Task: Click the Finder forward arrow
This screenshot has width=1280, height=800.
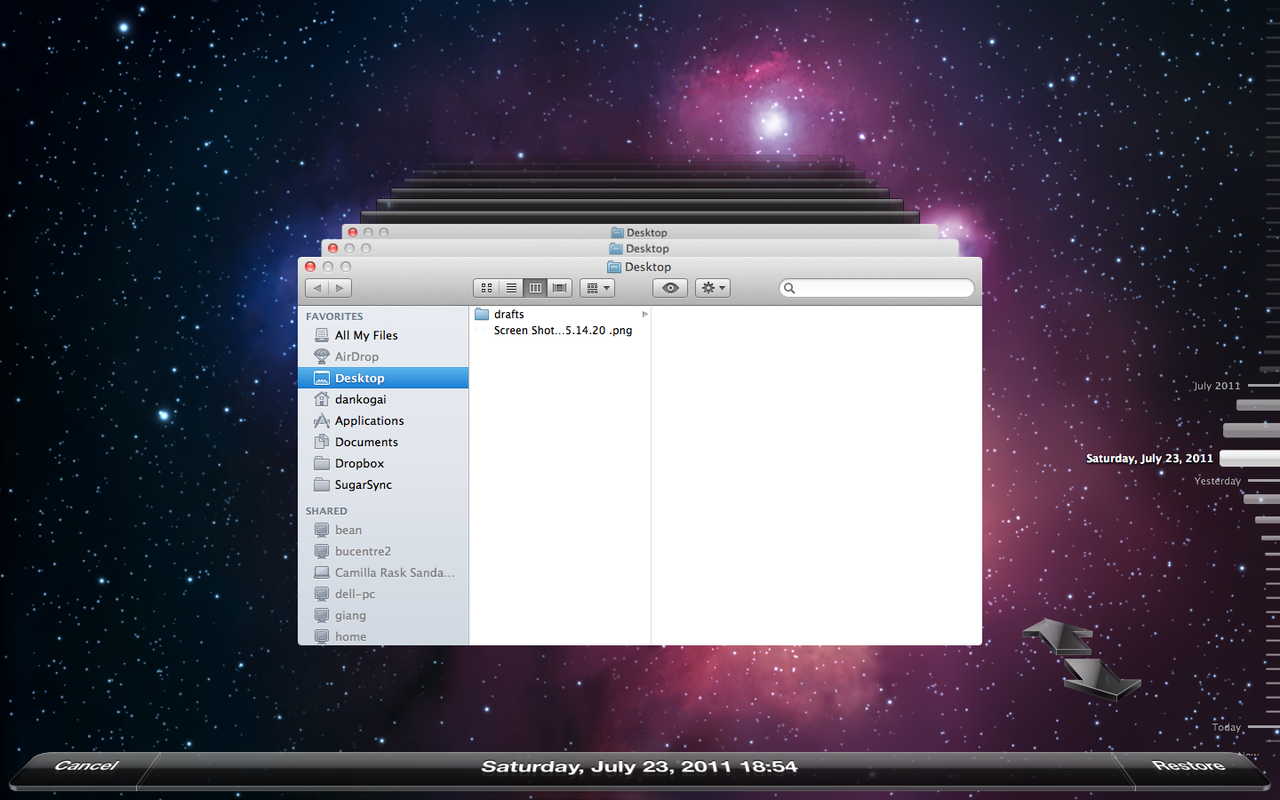Action: click(340, 288)
